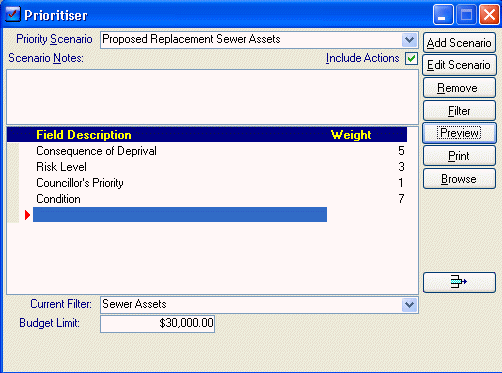Click the export arrow icon button
This screenshot has height=373, width=502.
click(459, 282)
